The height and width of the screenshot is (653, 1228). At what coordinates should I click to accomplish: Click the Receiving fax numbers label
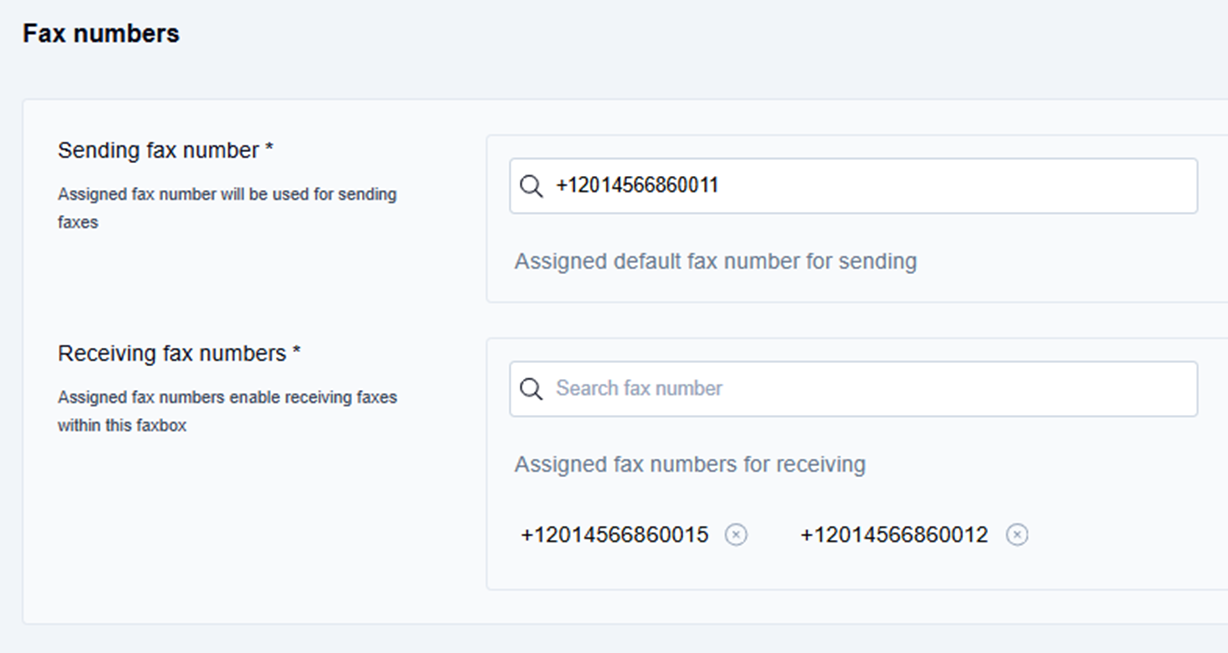point(172,353)
